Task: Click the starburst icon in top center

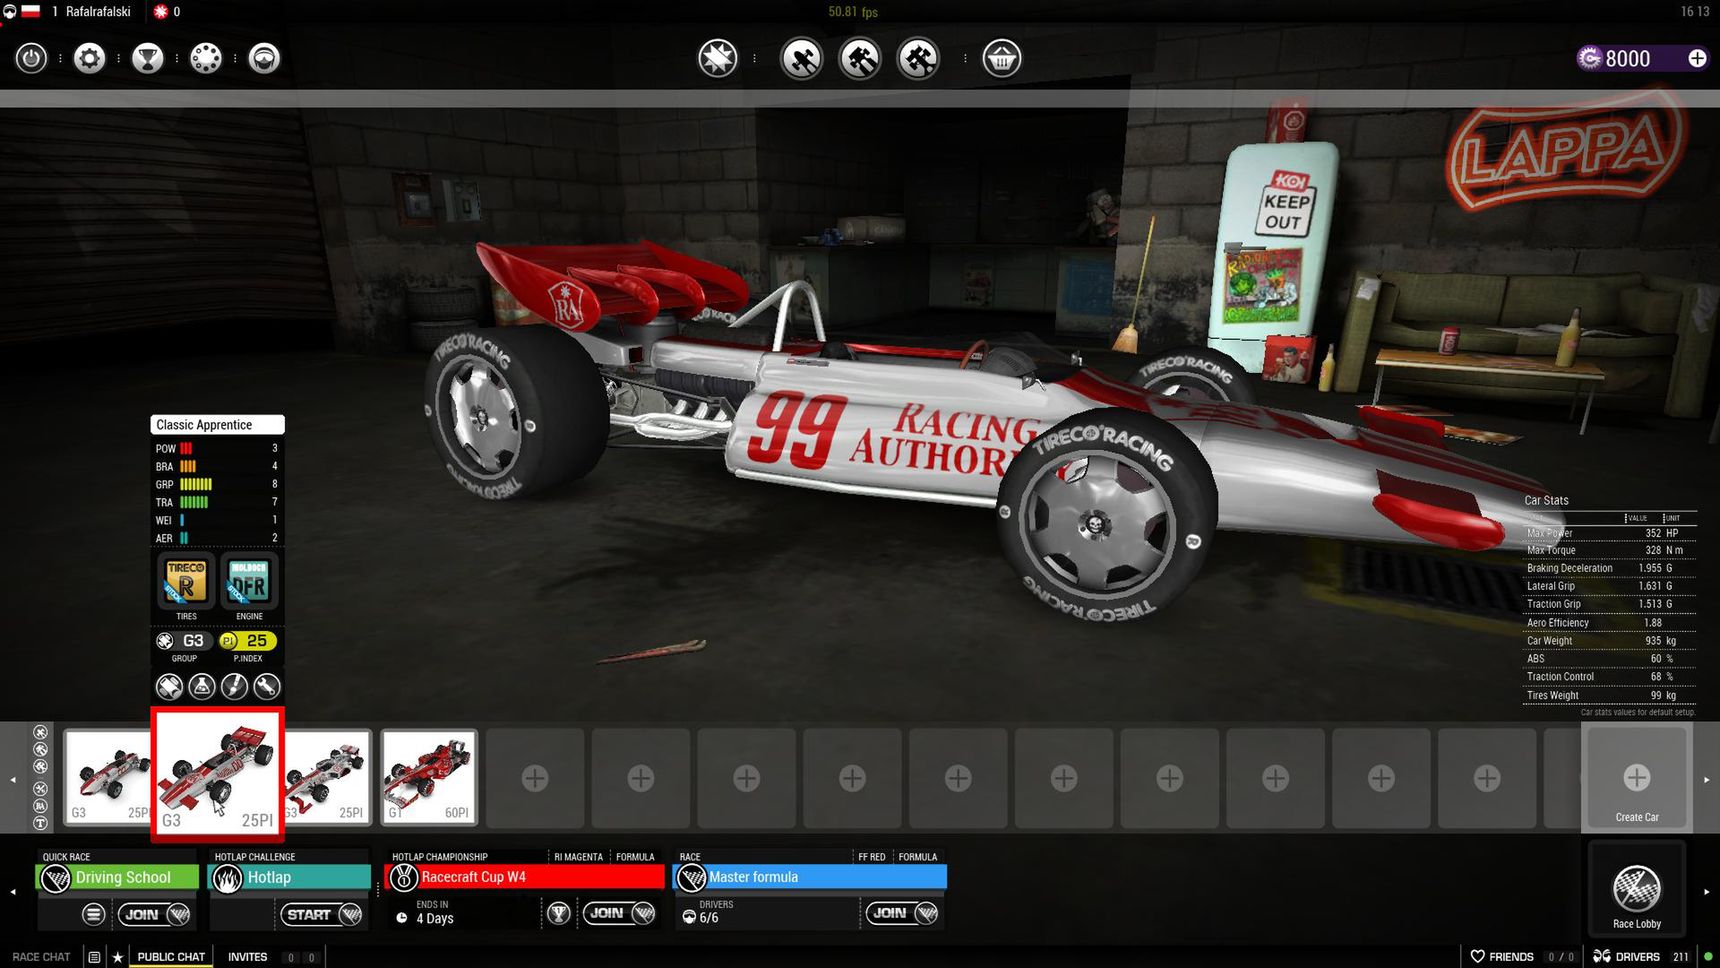Action: (x=718, y=58)
